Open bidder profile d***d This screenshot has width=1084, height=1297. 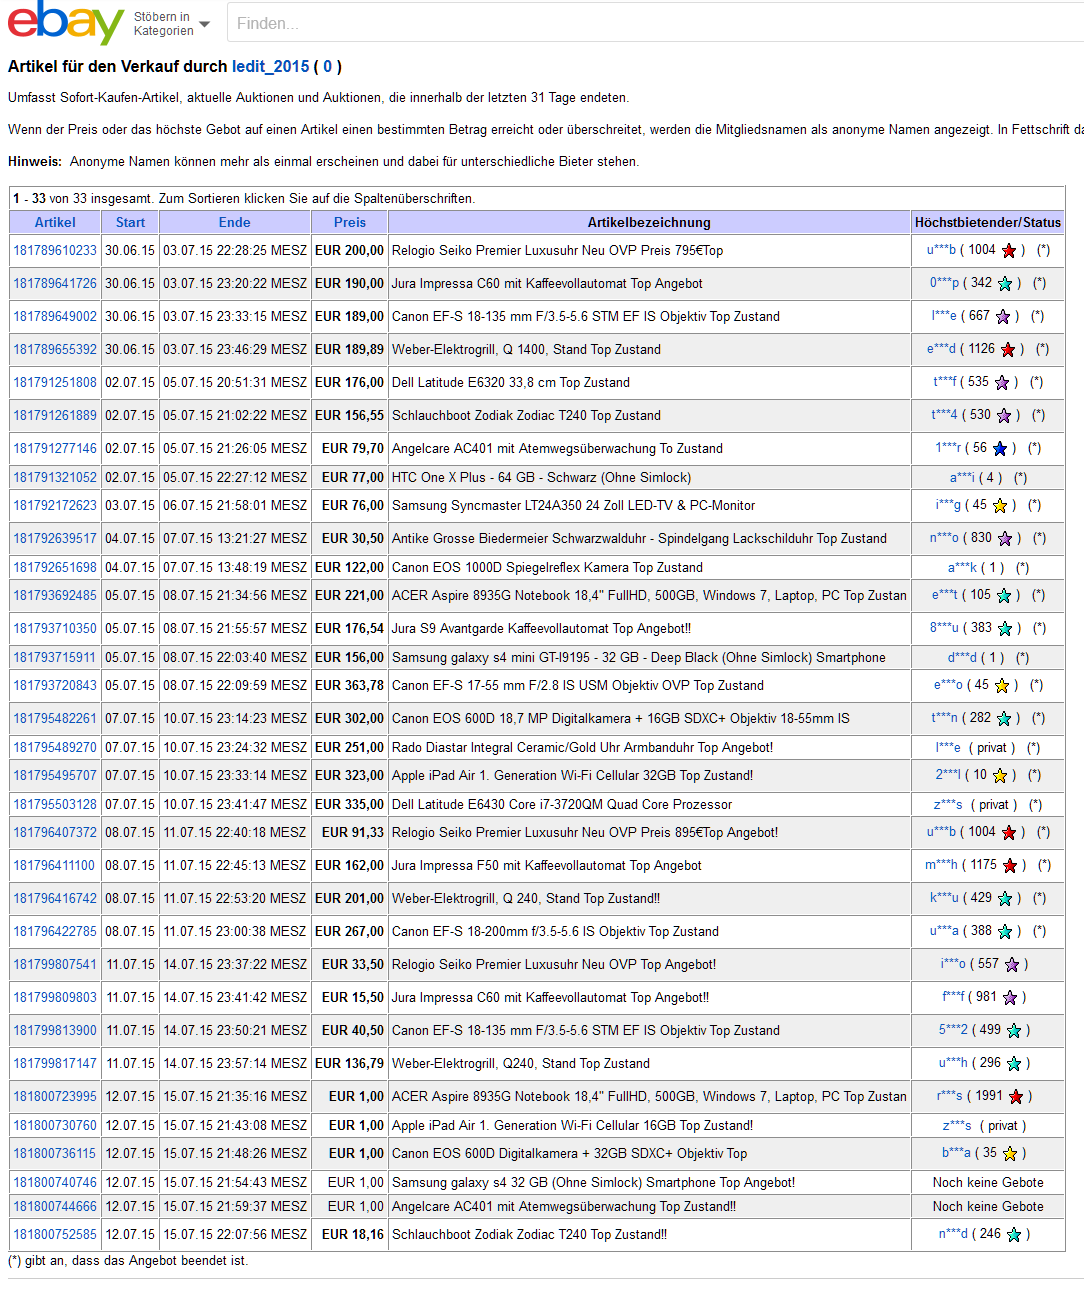pyautogui.click(x=962, y=658)
